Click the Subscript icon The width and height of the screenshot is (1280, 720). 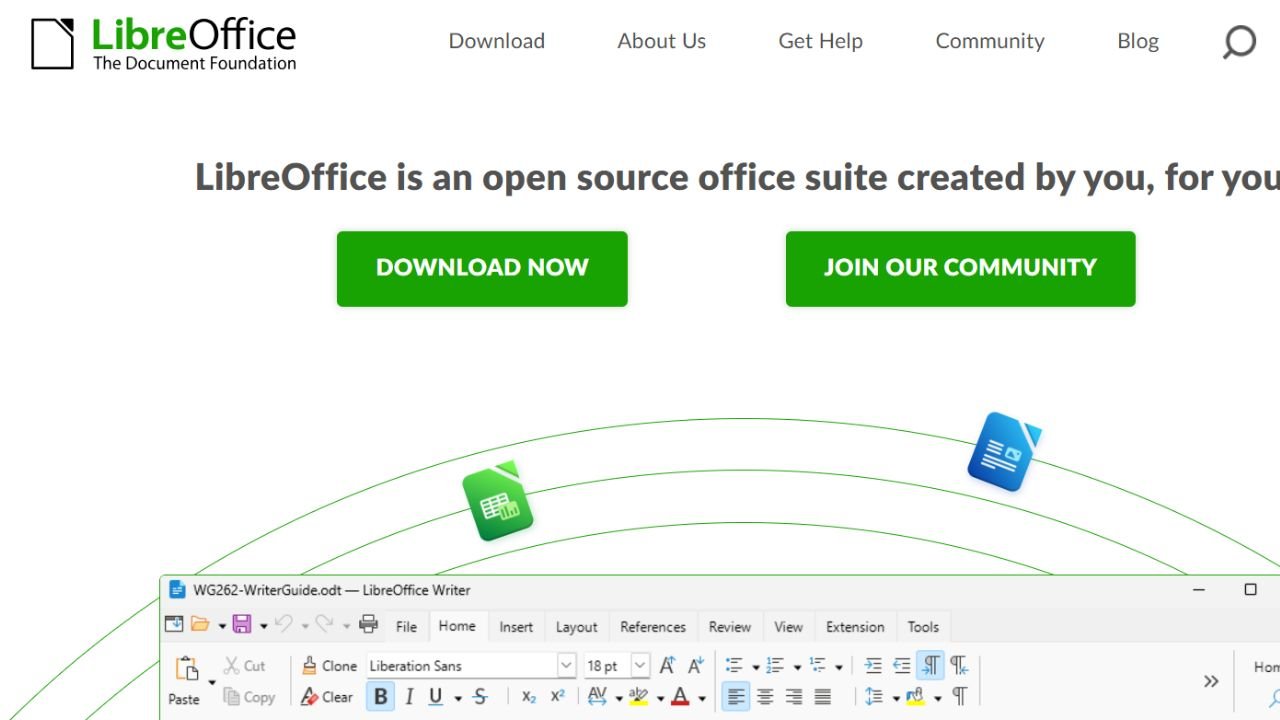[x=529, y=697]
